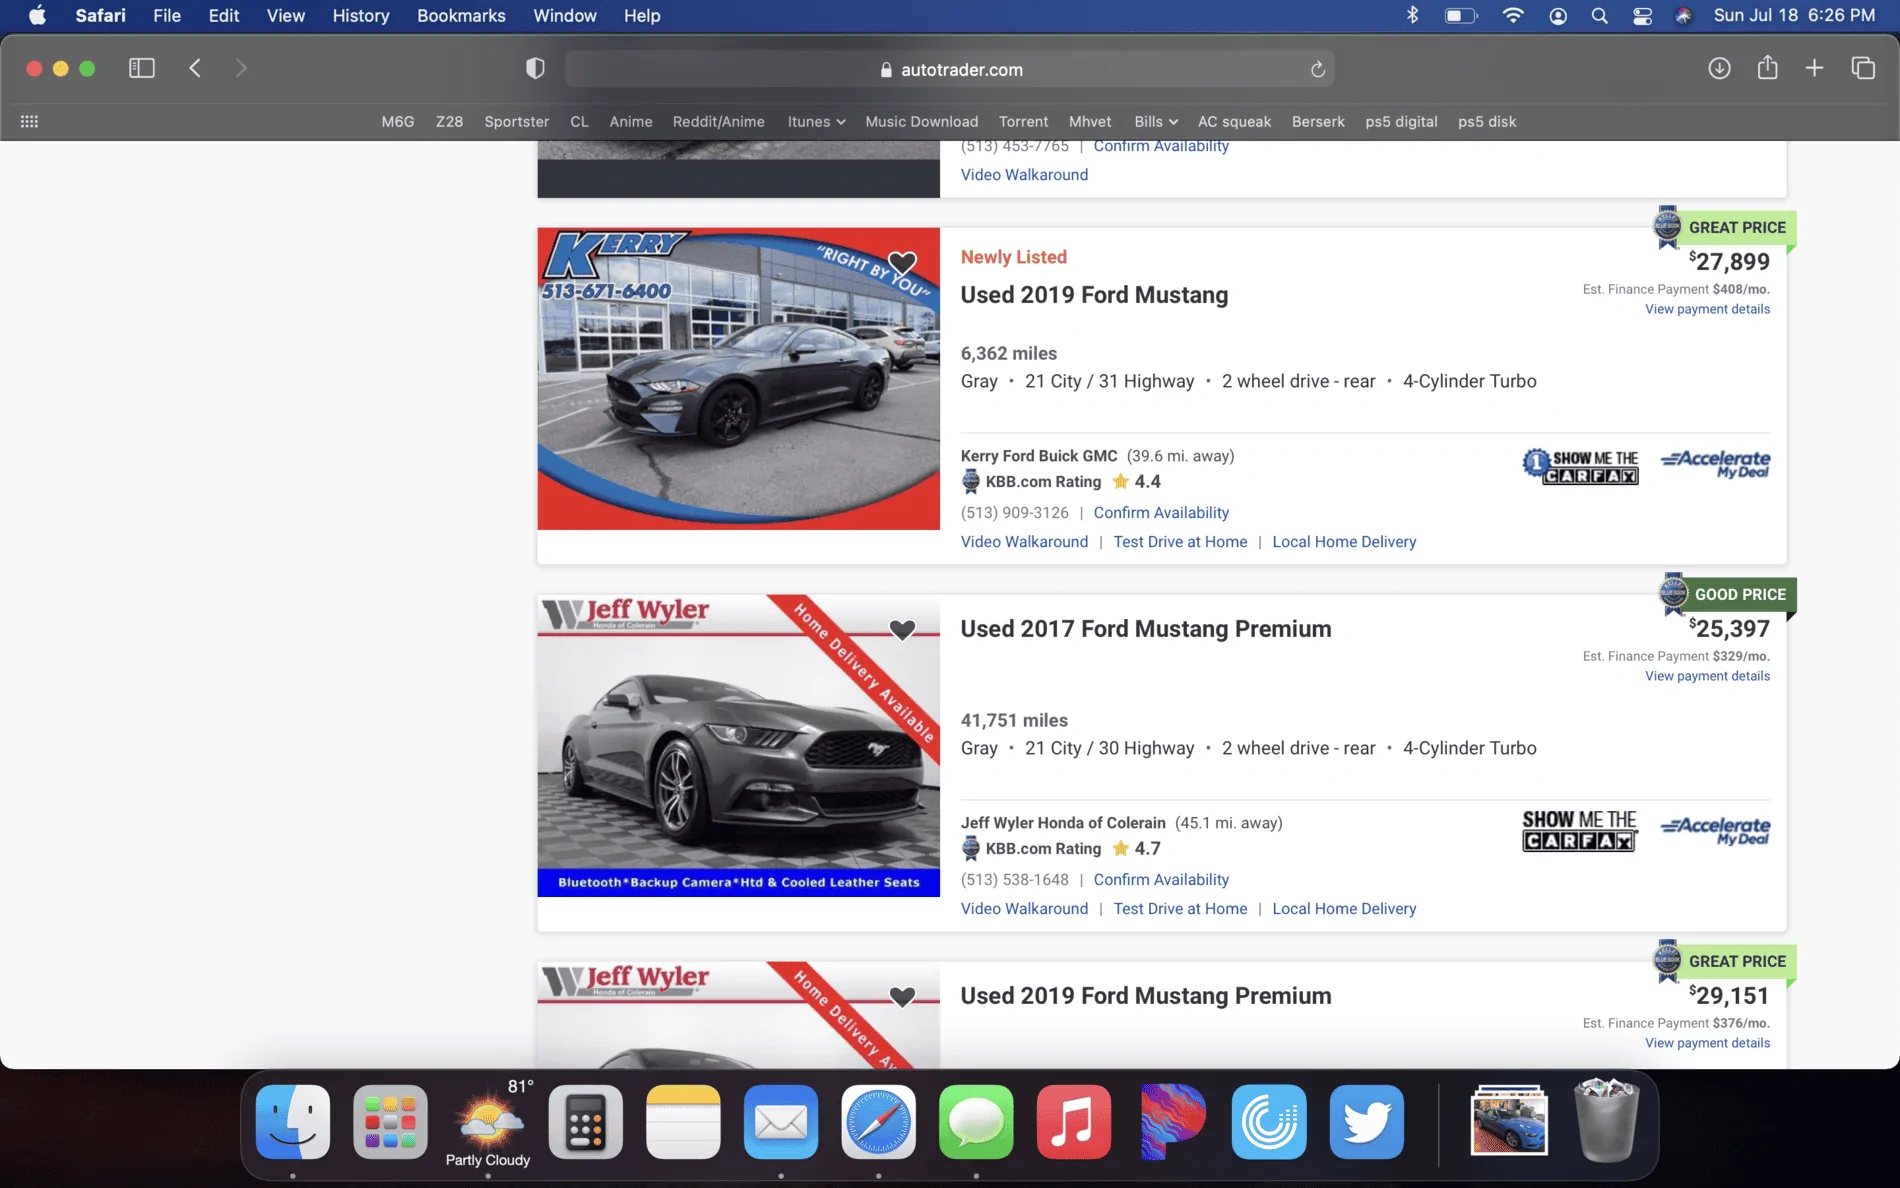Click Test Drive at Home for Kerry Ford
The width and height of the screenshot is (1900, 1188).
coord(1180,541)
